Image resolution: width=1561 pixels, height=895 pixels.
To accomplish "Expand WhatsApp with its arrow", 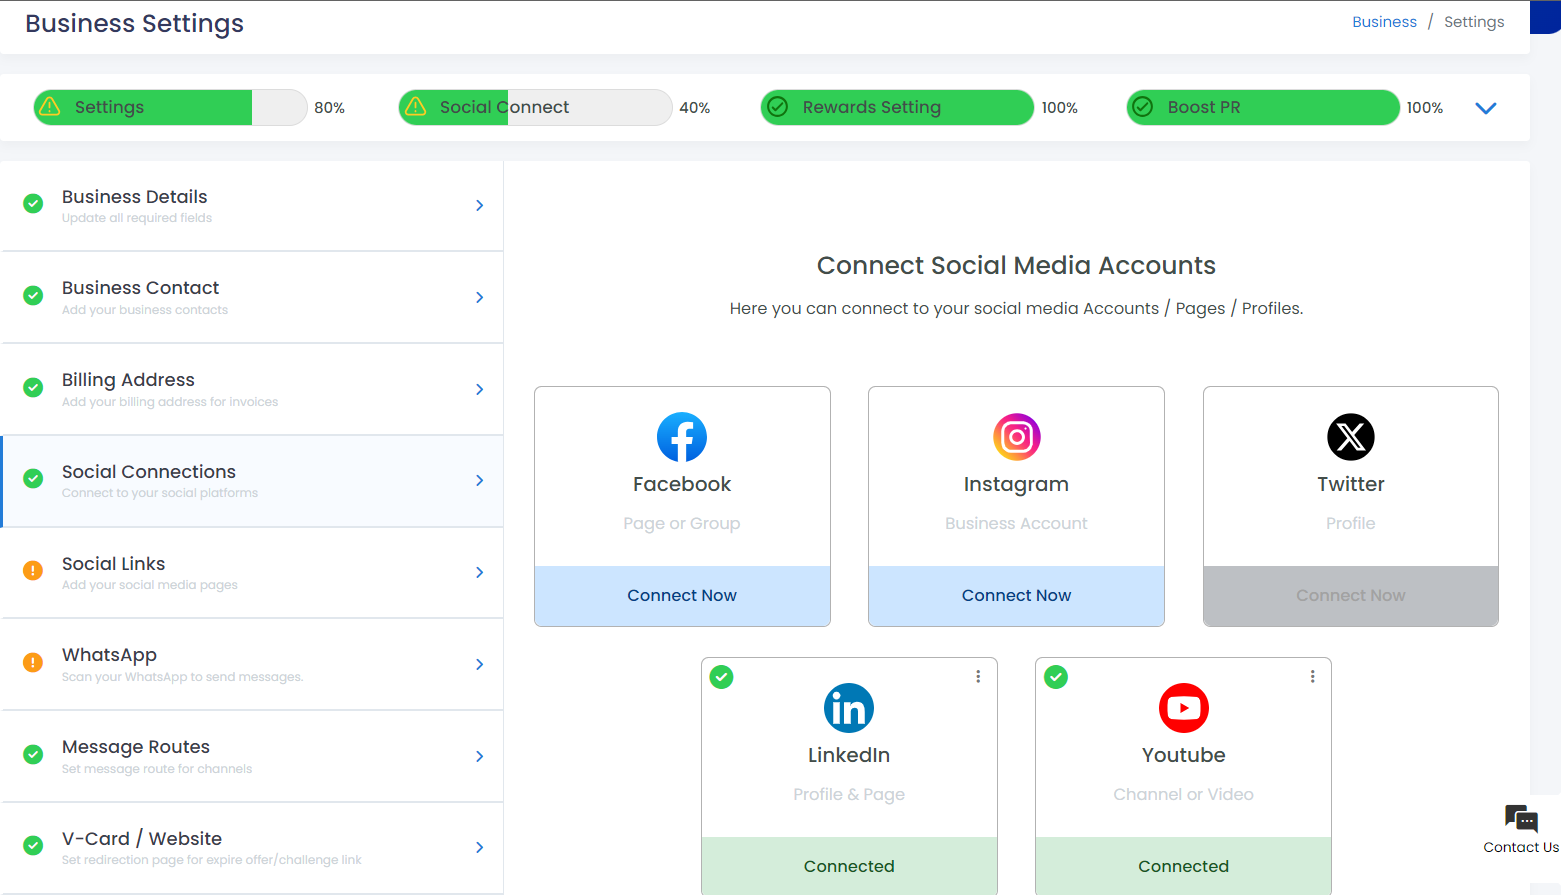I will click(x=480, y=664).
